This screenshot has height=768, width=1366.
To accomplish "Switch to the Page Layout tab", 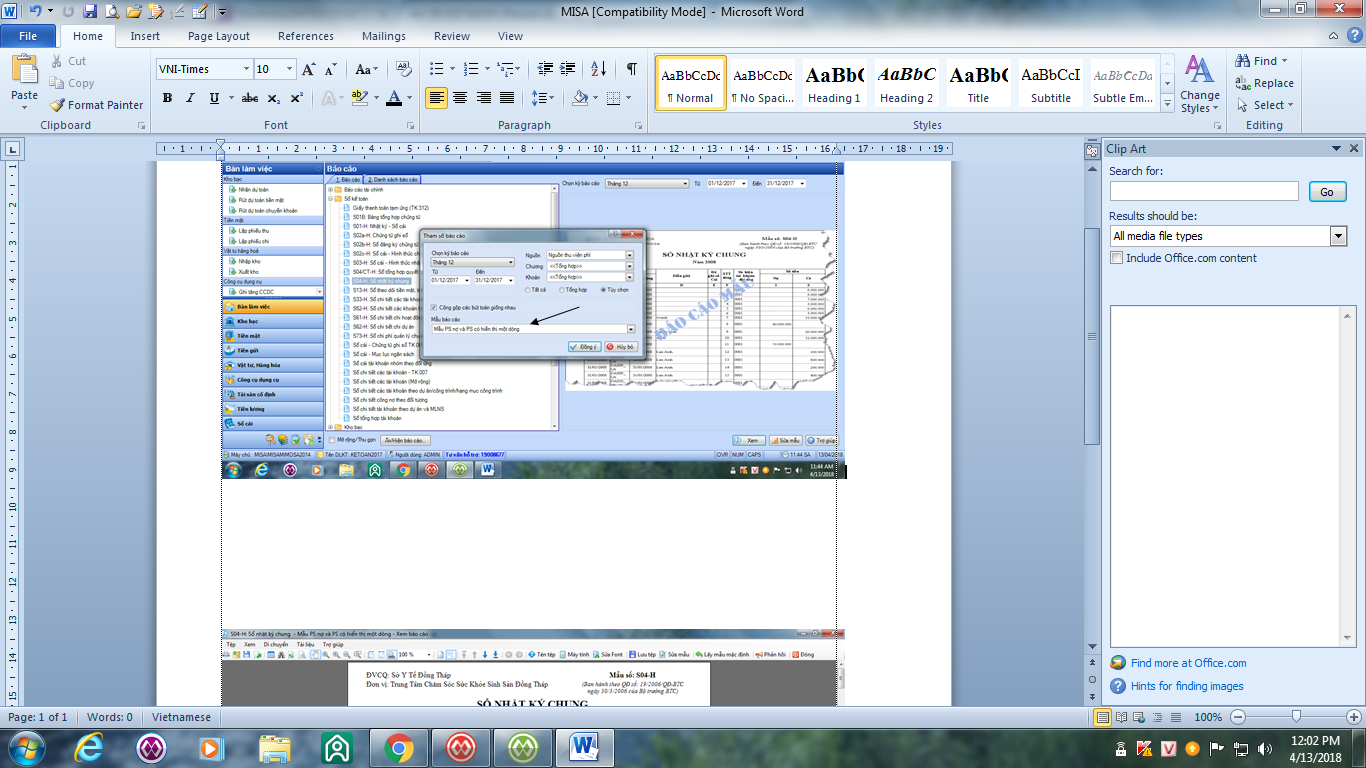I will [x=219, y=36].
